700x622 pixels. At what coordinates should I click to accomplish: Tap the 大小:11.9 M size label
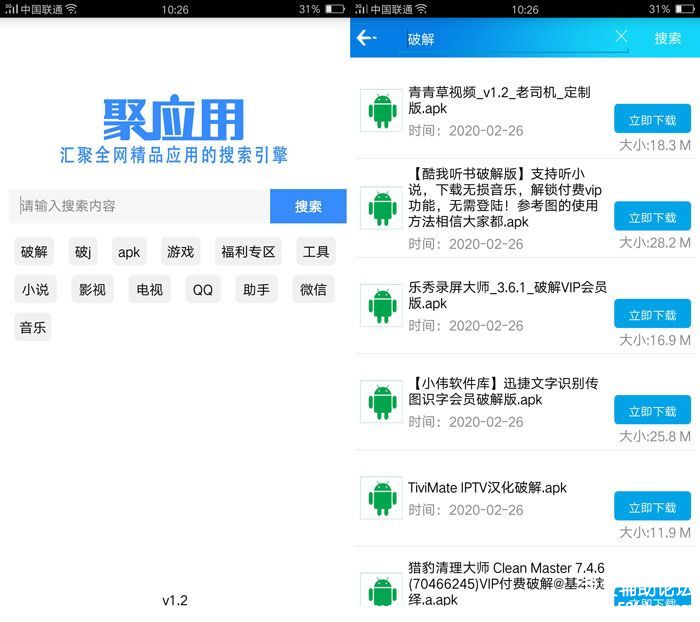point(654,532)
